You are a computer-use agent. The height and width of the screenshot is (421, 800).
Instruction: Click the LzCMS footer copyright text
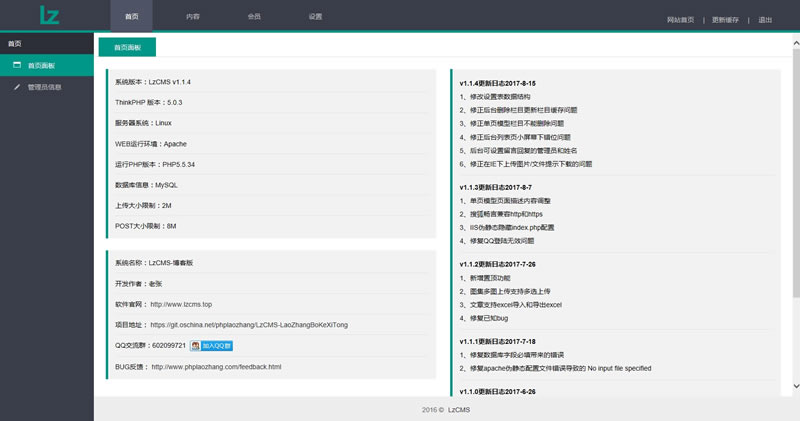pyautogui.click(x=459, y=410)
